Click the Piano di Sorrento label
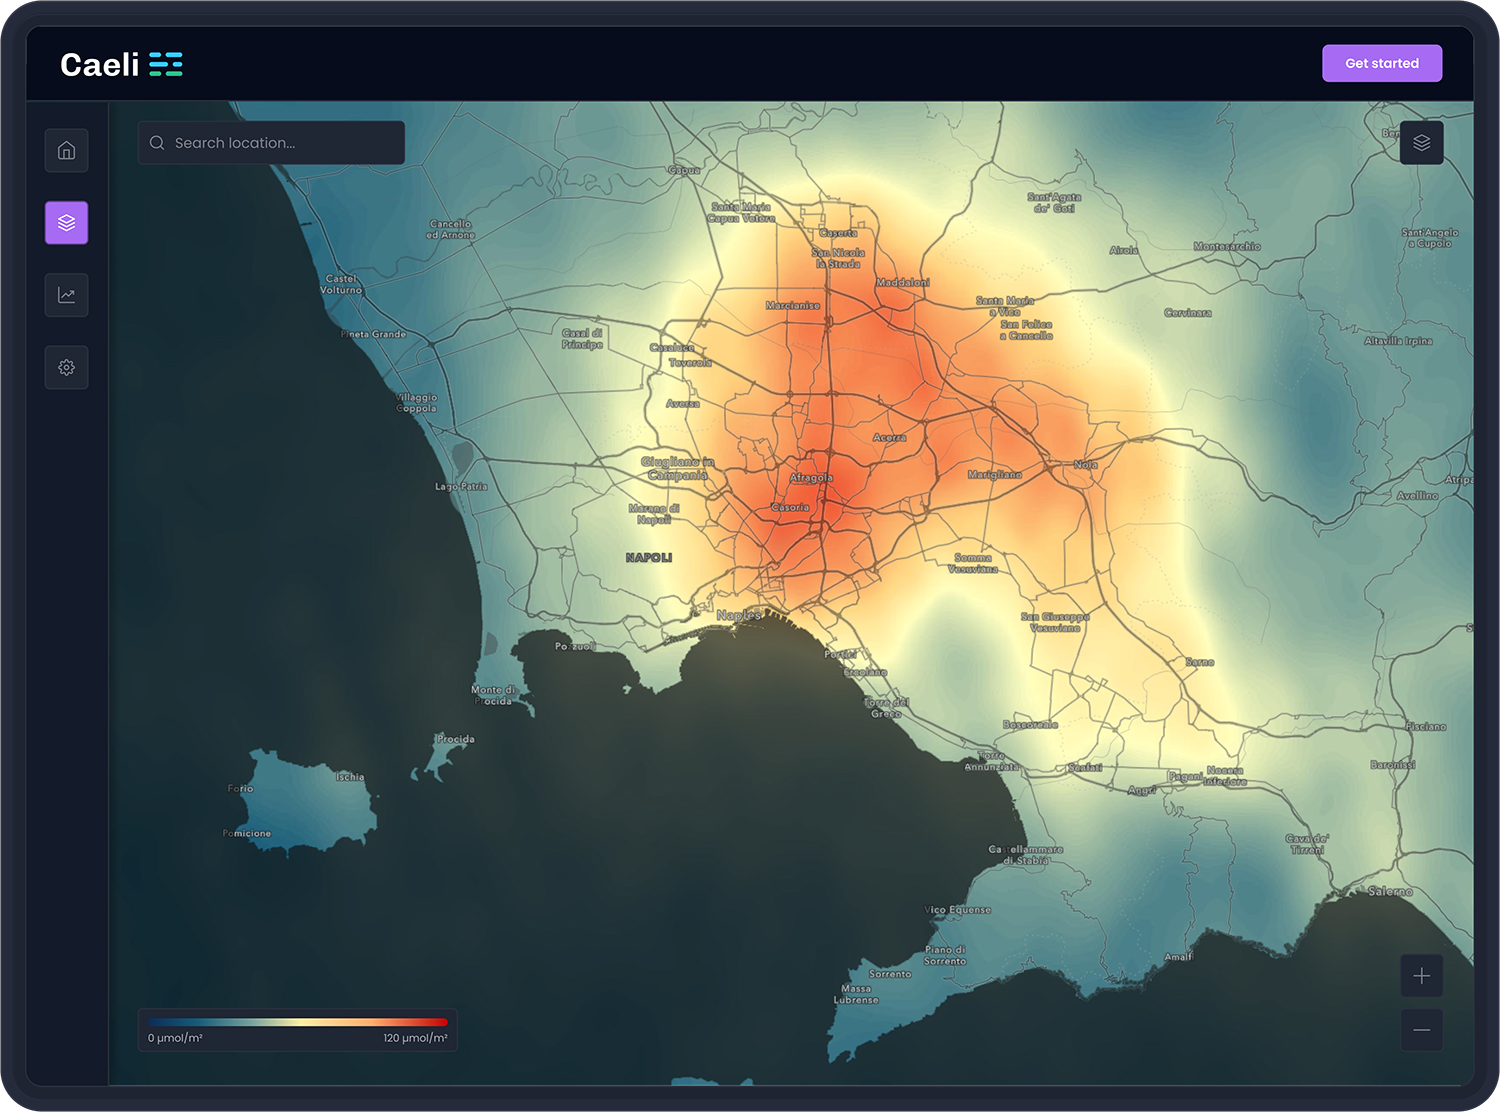Screen dimensions: 1500x1112 [945, 955]
